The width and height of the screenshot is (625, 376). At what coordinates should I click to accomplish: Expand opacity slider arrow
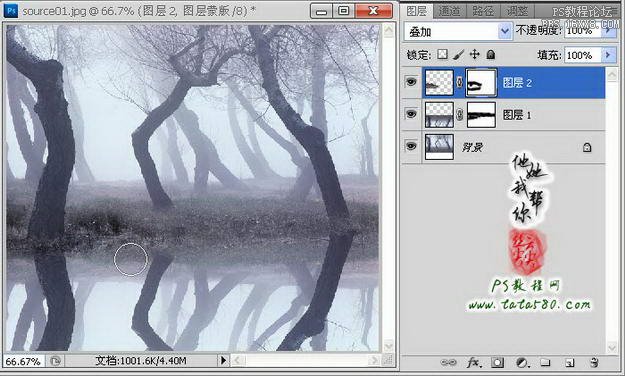coord(609,31)
